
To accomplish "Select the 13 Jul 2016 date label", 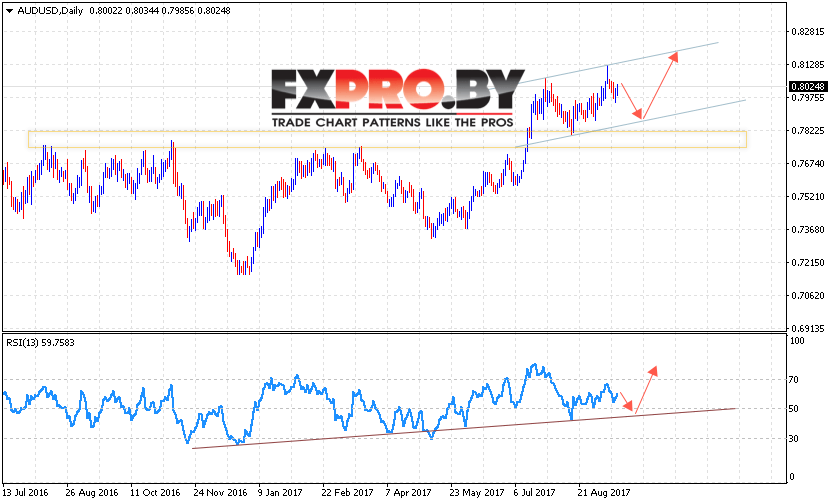I will [25, 492].
